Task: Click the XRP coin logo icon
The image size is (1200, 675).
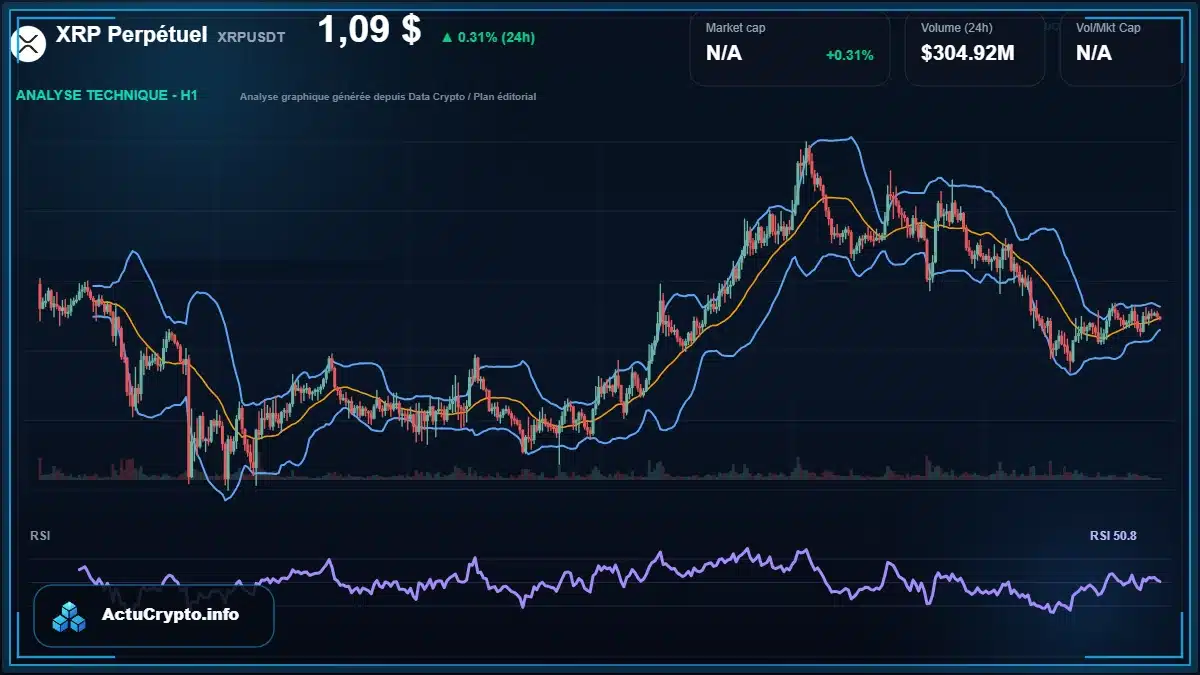Action: click(29, 42)
